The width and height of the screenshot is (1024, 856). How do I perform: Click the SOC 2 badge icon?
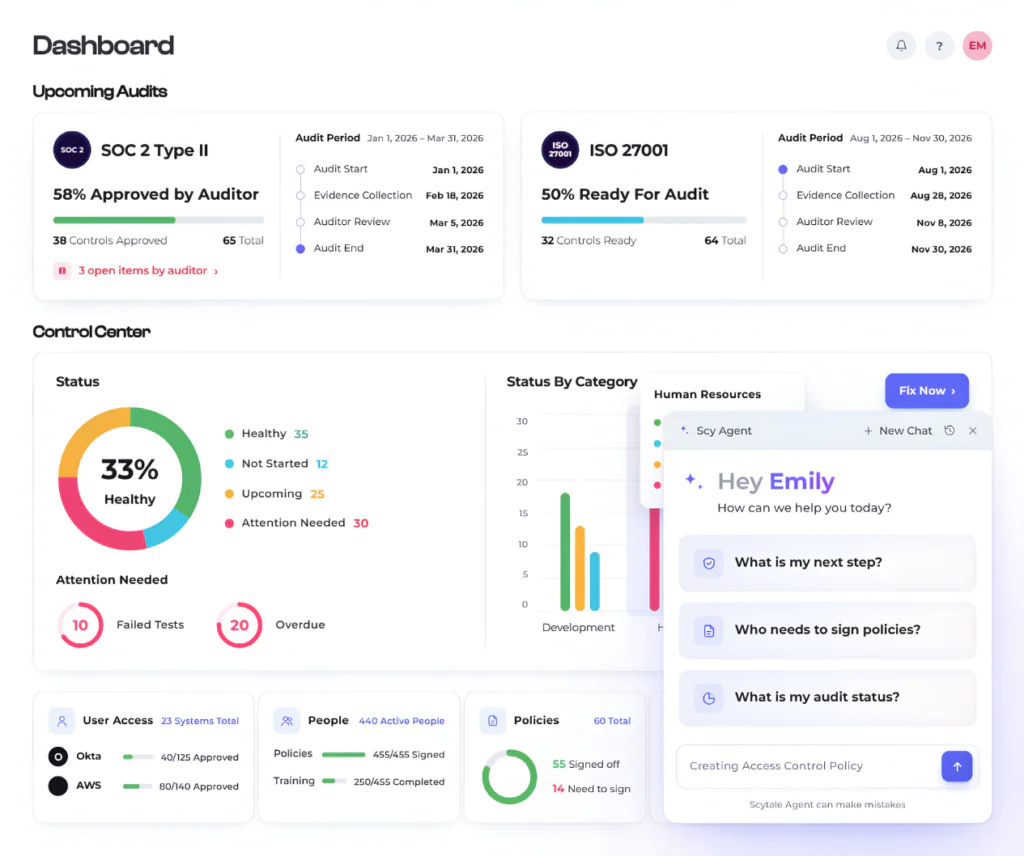point(72,150)
